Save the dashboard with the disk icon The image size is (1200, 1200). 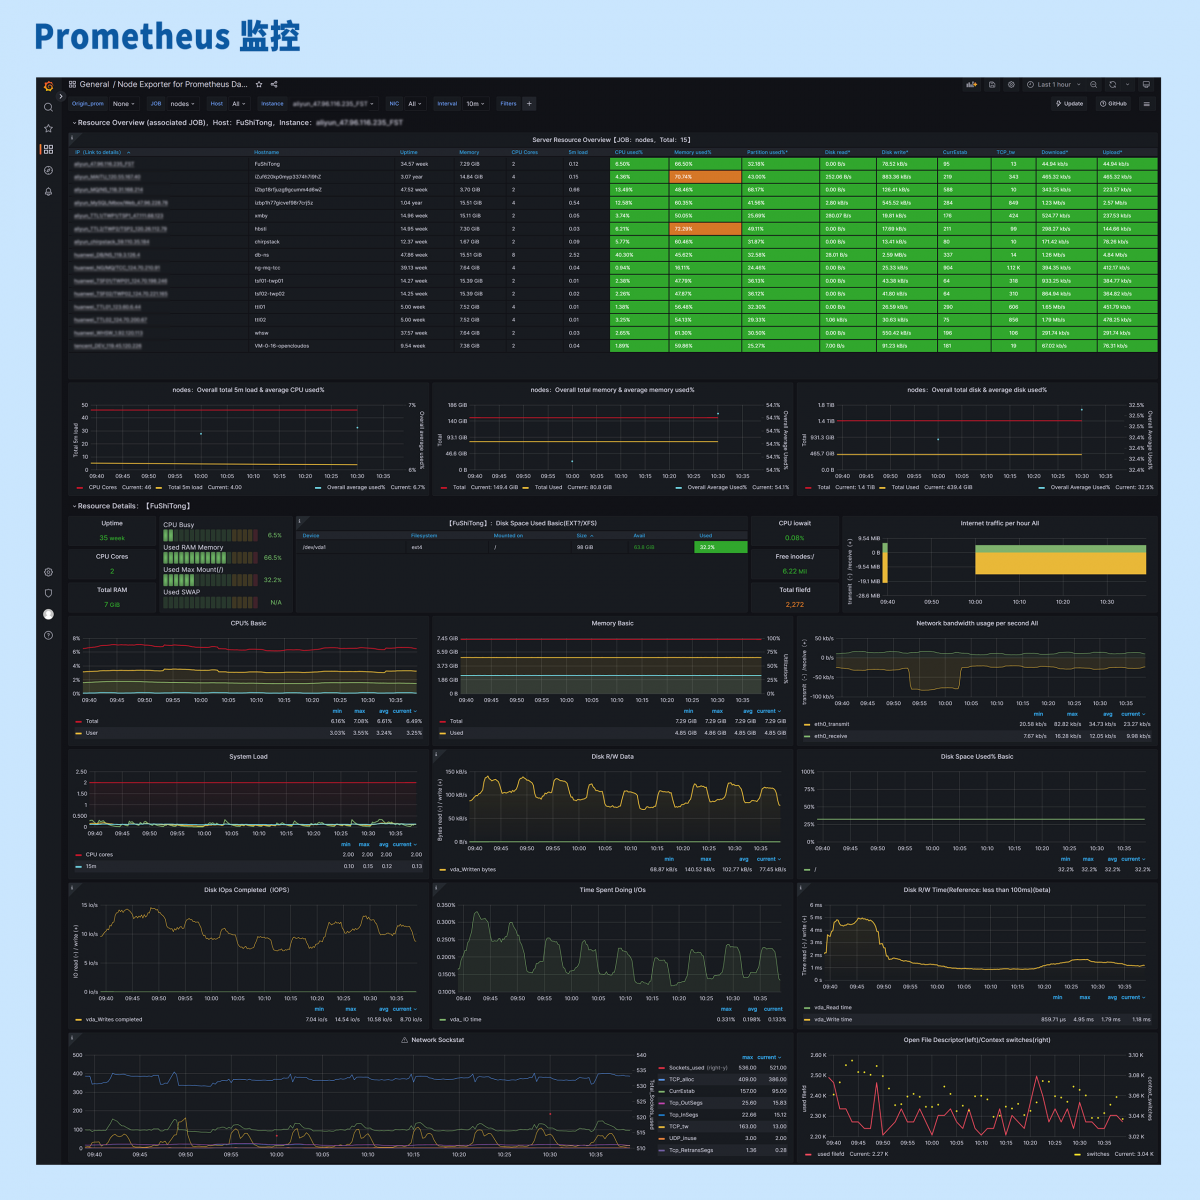[992, 85]
